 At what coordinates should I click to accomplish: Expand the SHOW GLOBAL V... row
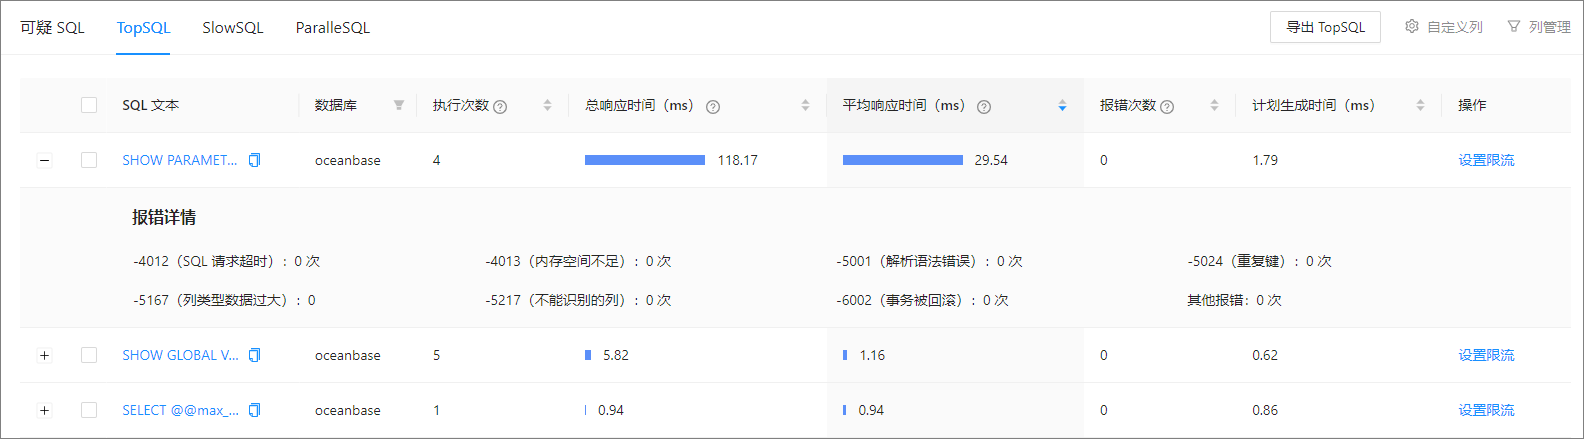pos(44,355)
